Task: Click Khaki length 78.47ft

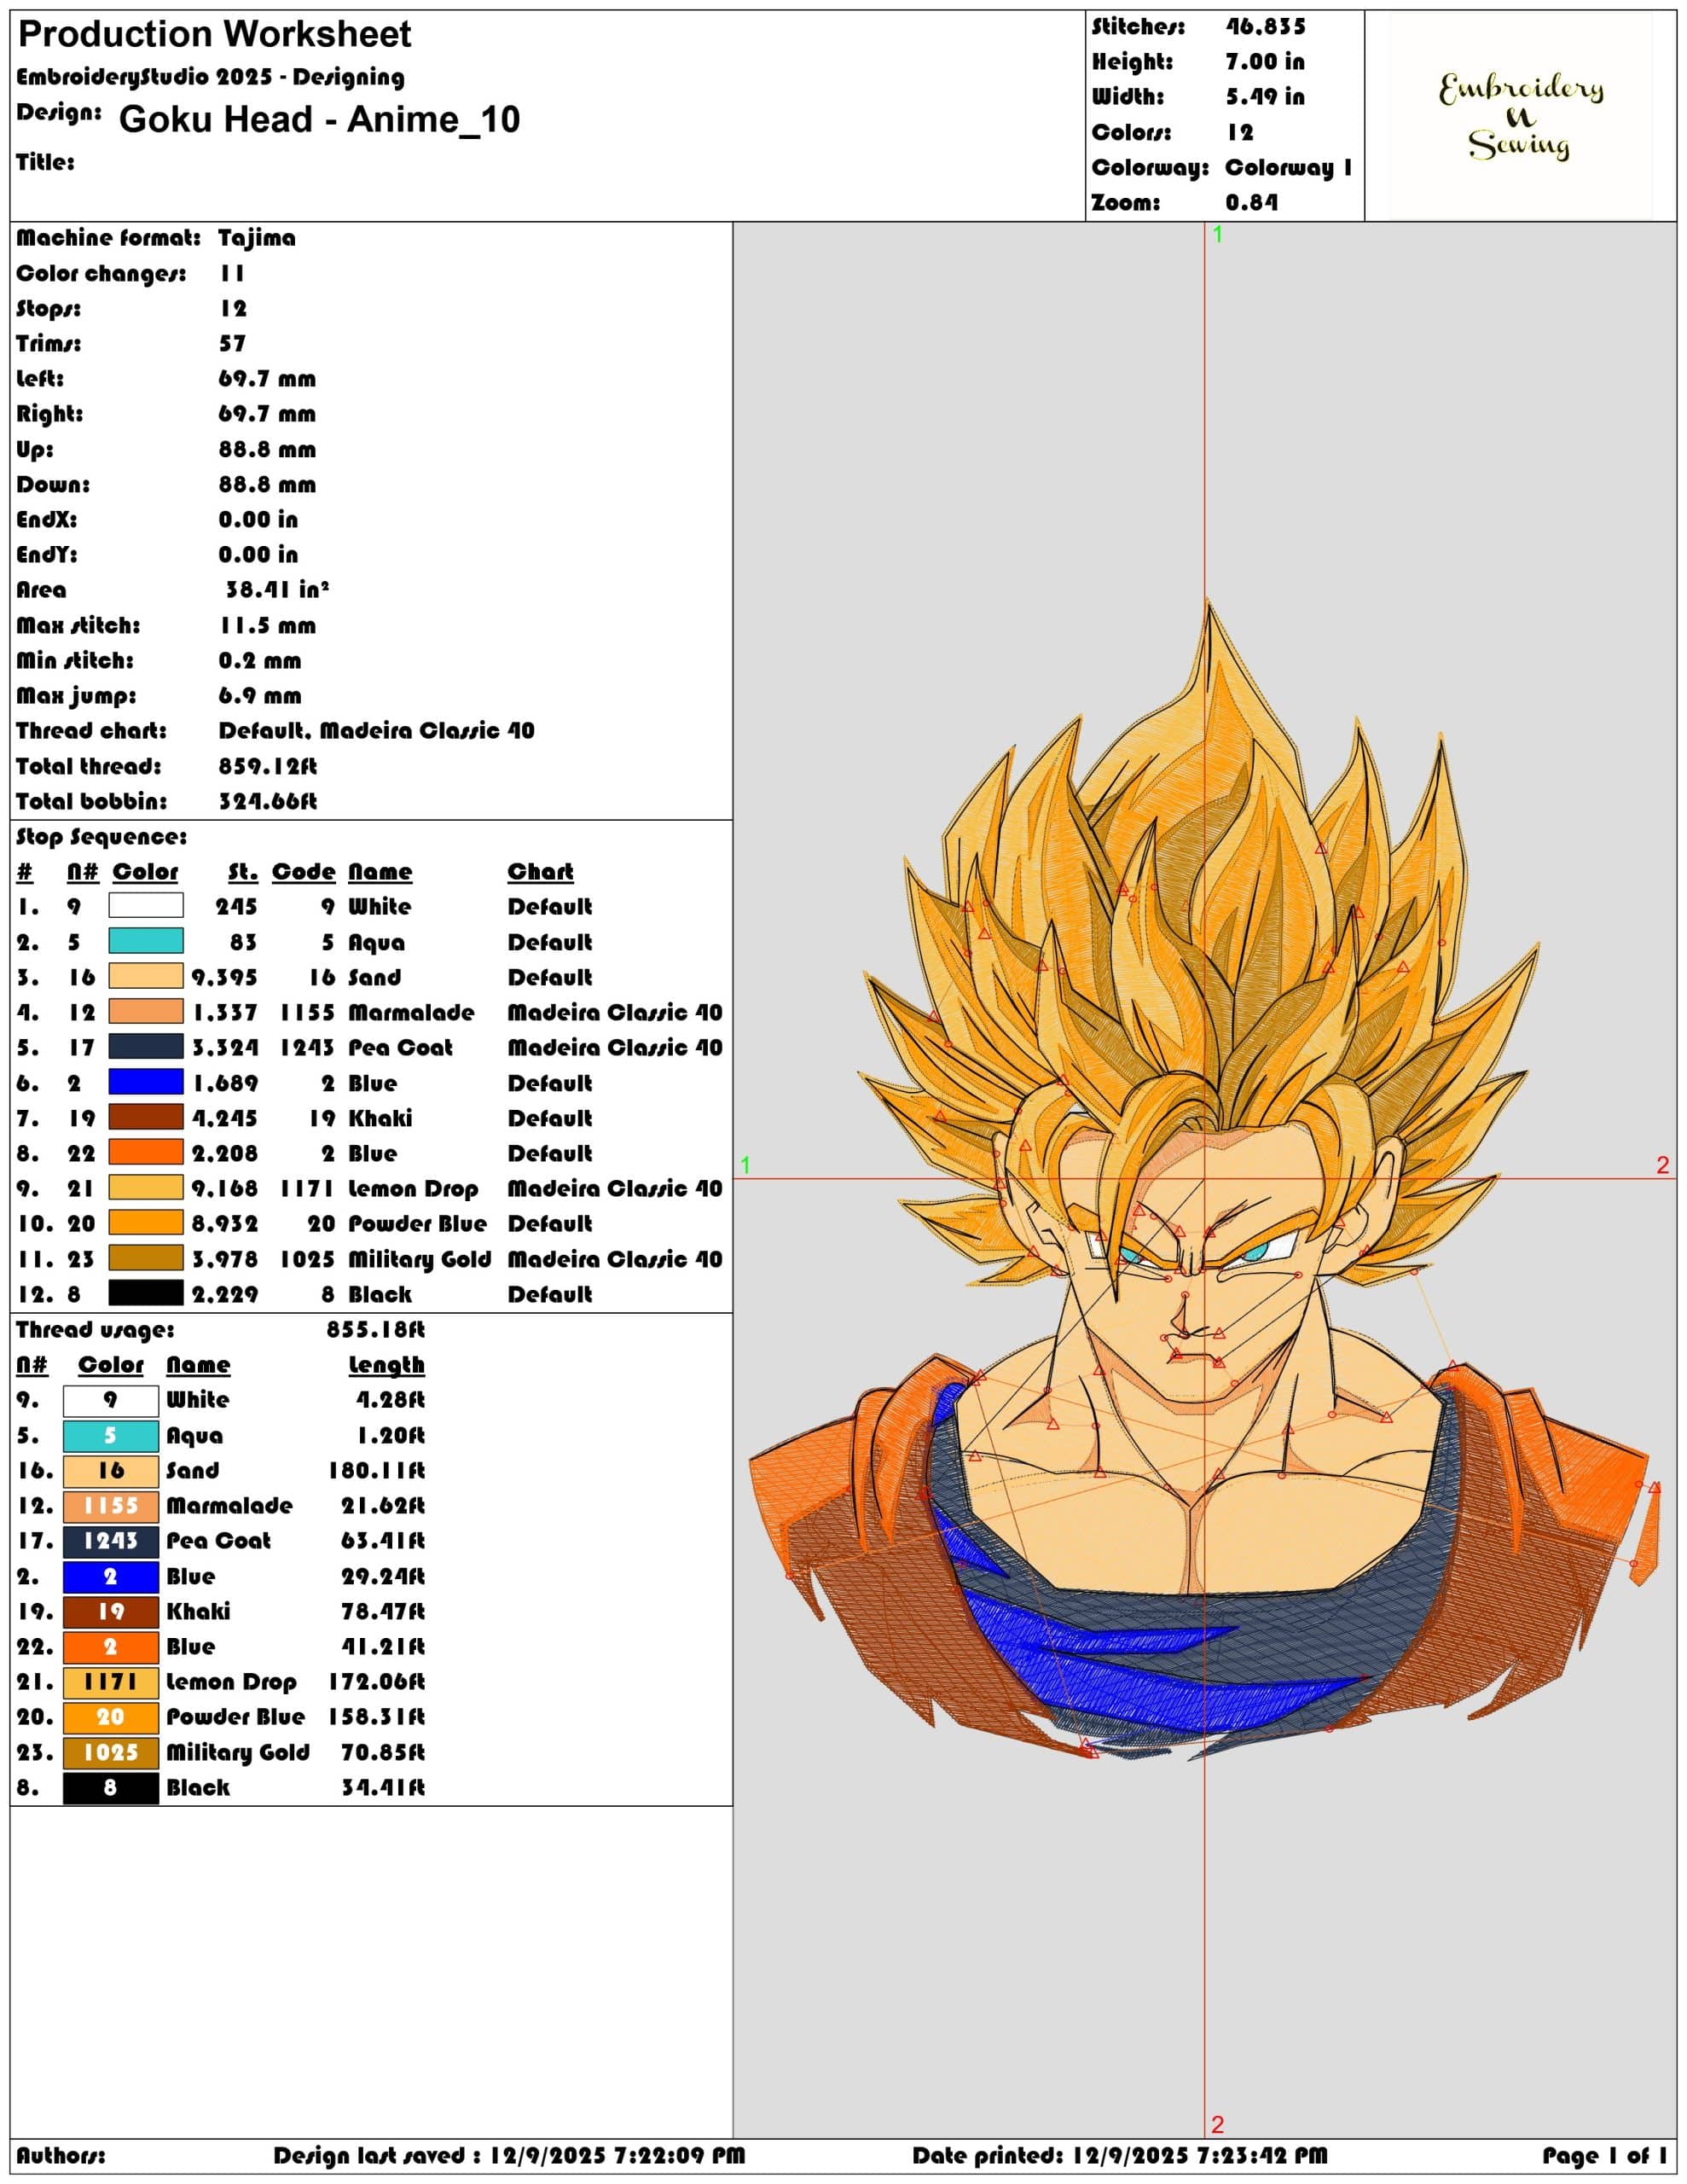Action: (383, 1612)
